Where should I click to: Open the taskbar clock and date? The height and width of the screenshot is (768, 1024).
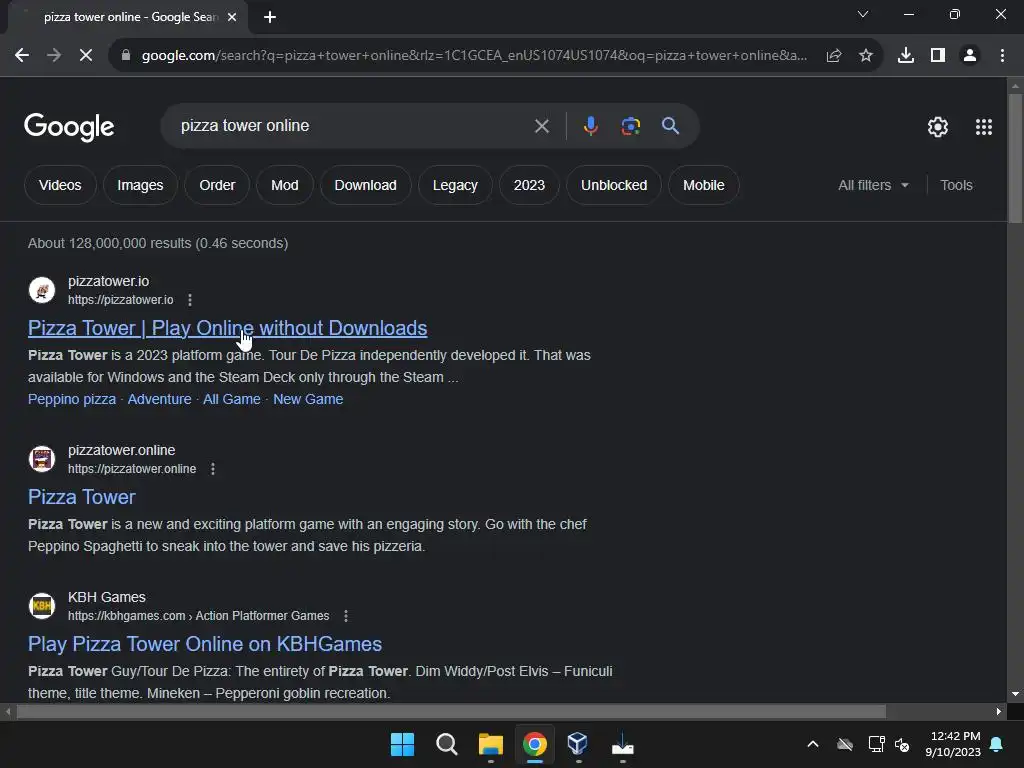(953, 744)
